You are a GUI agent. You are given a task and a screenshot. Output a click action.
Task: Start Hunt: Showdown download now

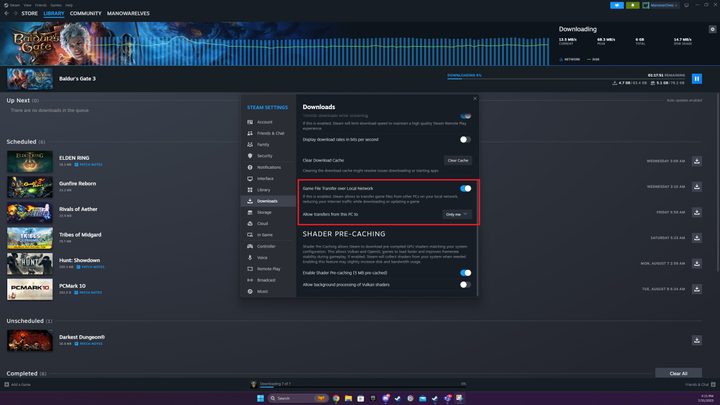[x=697, y=264]
